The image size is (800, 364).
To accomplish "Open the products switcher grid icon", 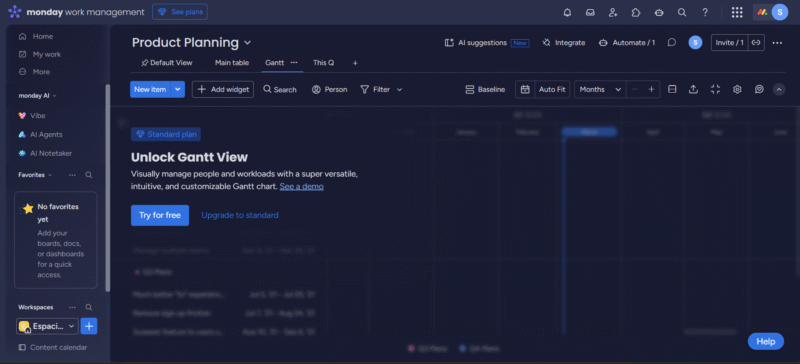I will tap(737, 13).
